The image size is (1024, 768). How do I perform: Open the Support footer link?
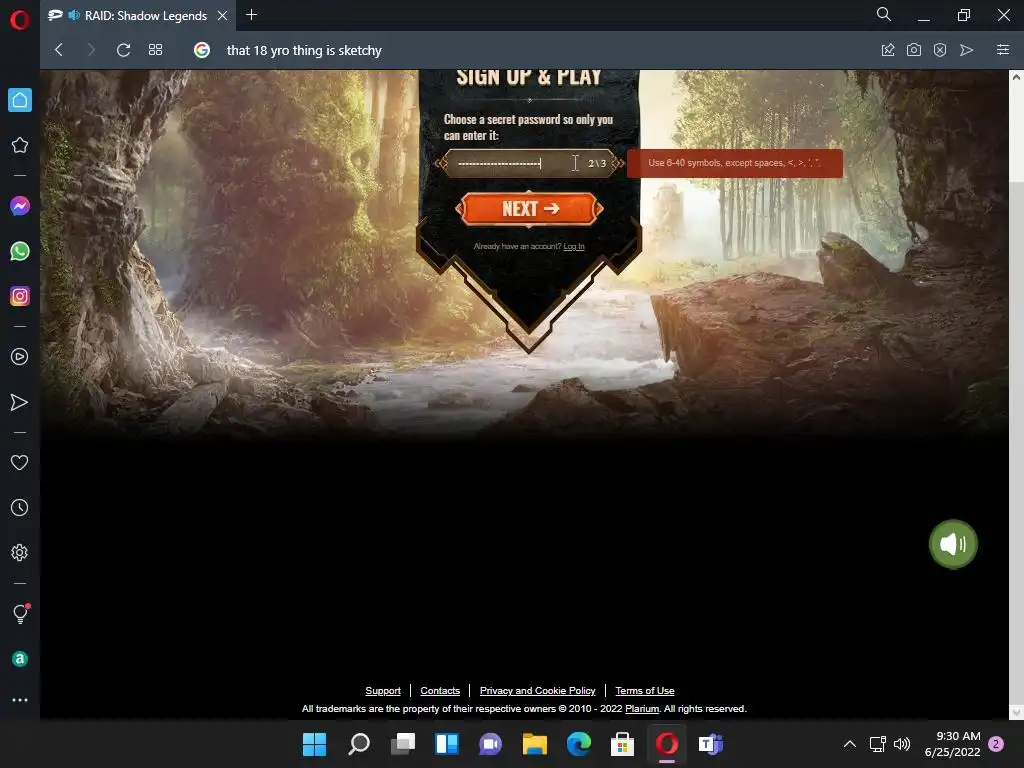coord(383,690)
